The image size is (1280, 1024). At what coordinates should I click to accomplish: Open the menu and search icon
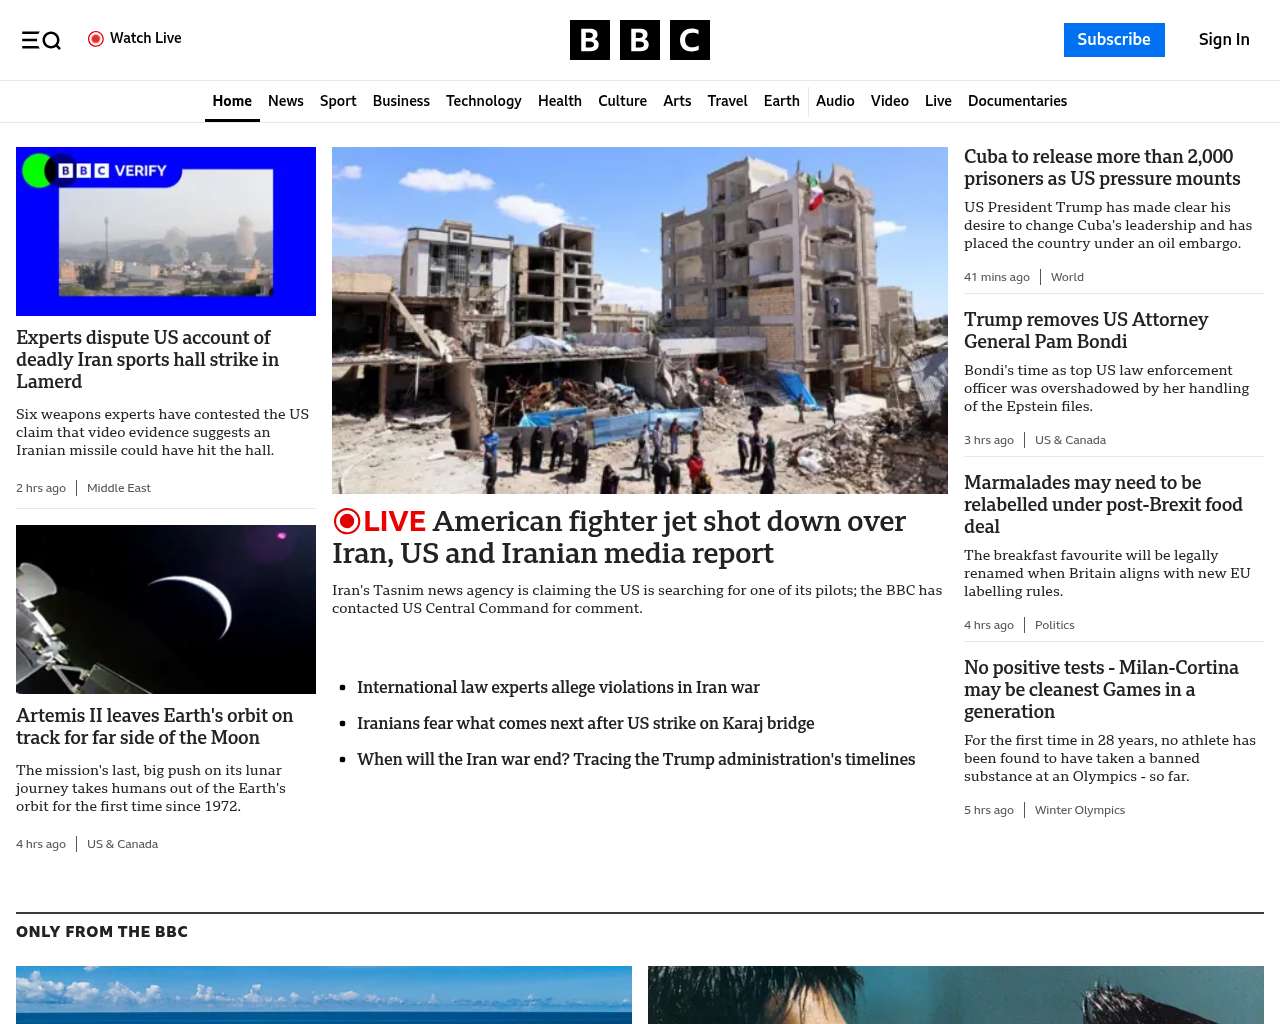(41, 40)
